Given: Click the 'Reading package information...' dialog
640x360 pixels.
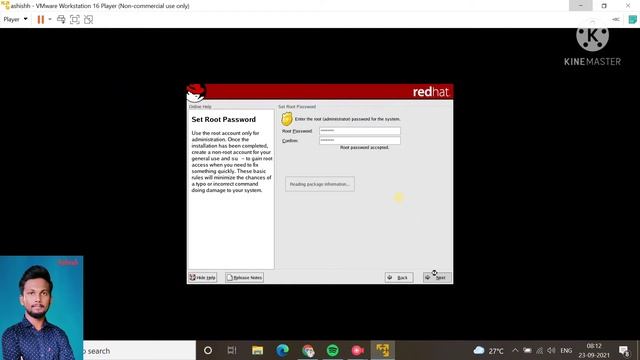Looking at the screenshot, I should click(320, 184).
